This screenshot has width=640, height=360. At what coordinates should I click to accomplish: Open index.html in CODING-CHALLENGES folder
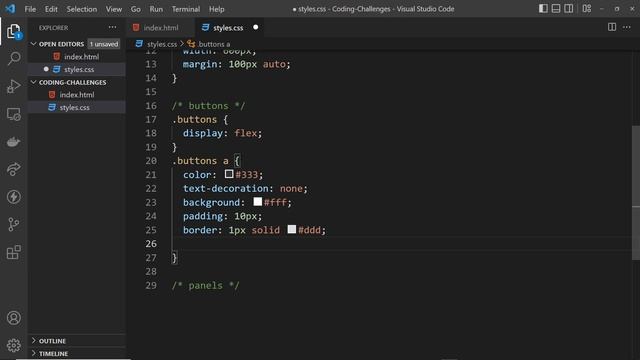77,95
